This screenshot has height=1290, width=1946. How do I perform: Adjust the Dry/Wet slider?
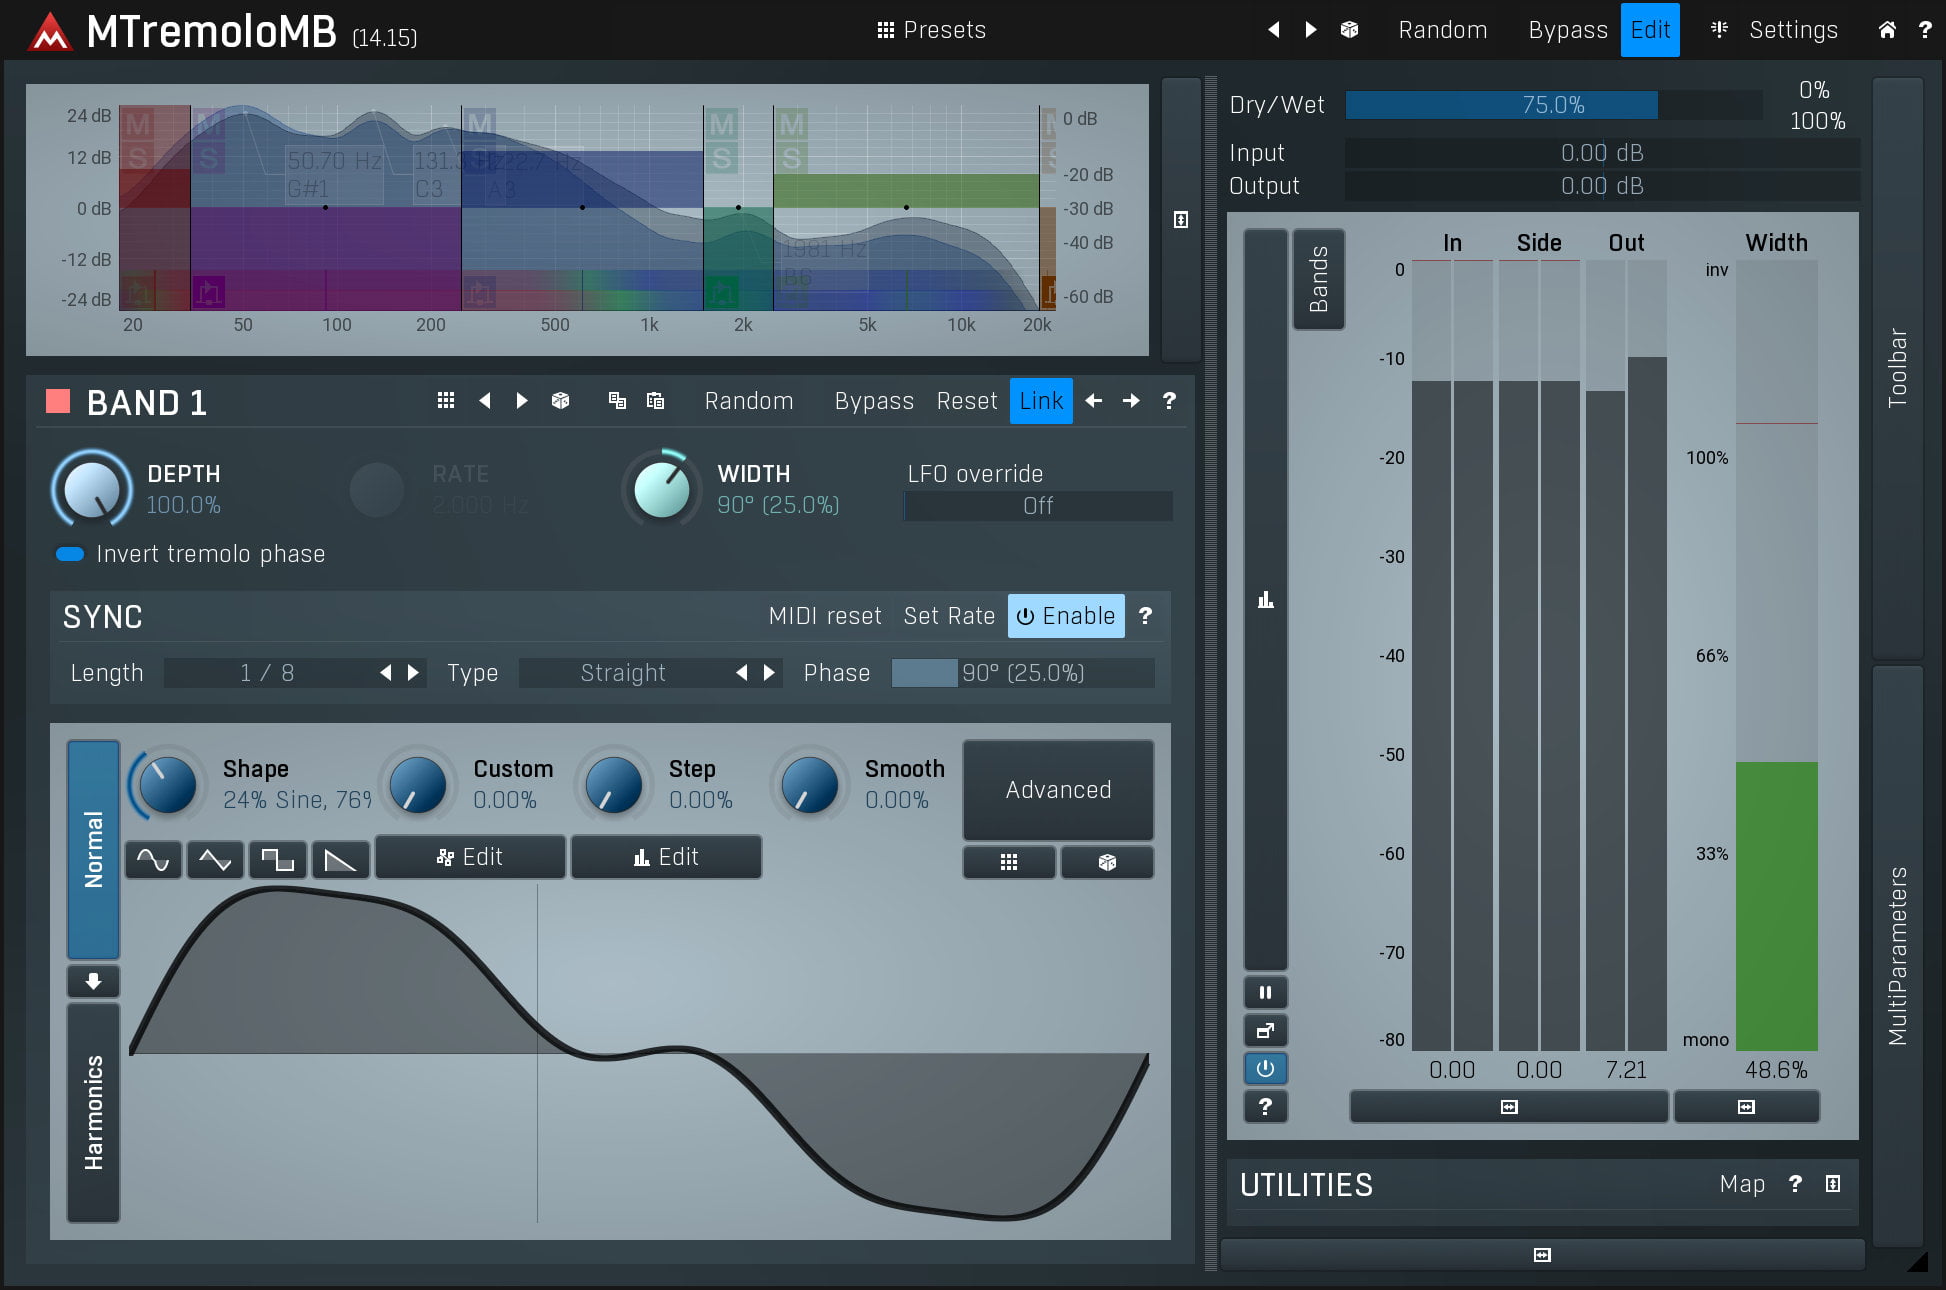coord(1553,105)
